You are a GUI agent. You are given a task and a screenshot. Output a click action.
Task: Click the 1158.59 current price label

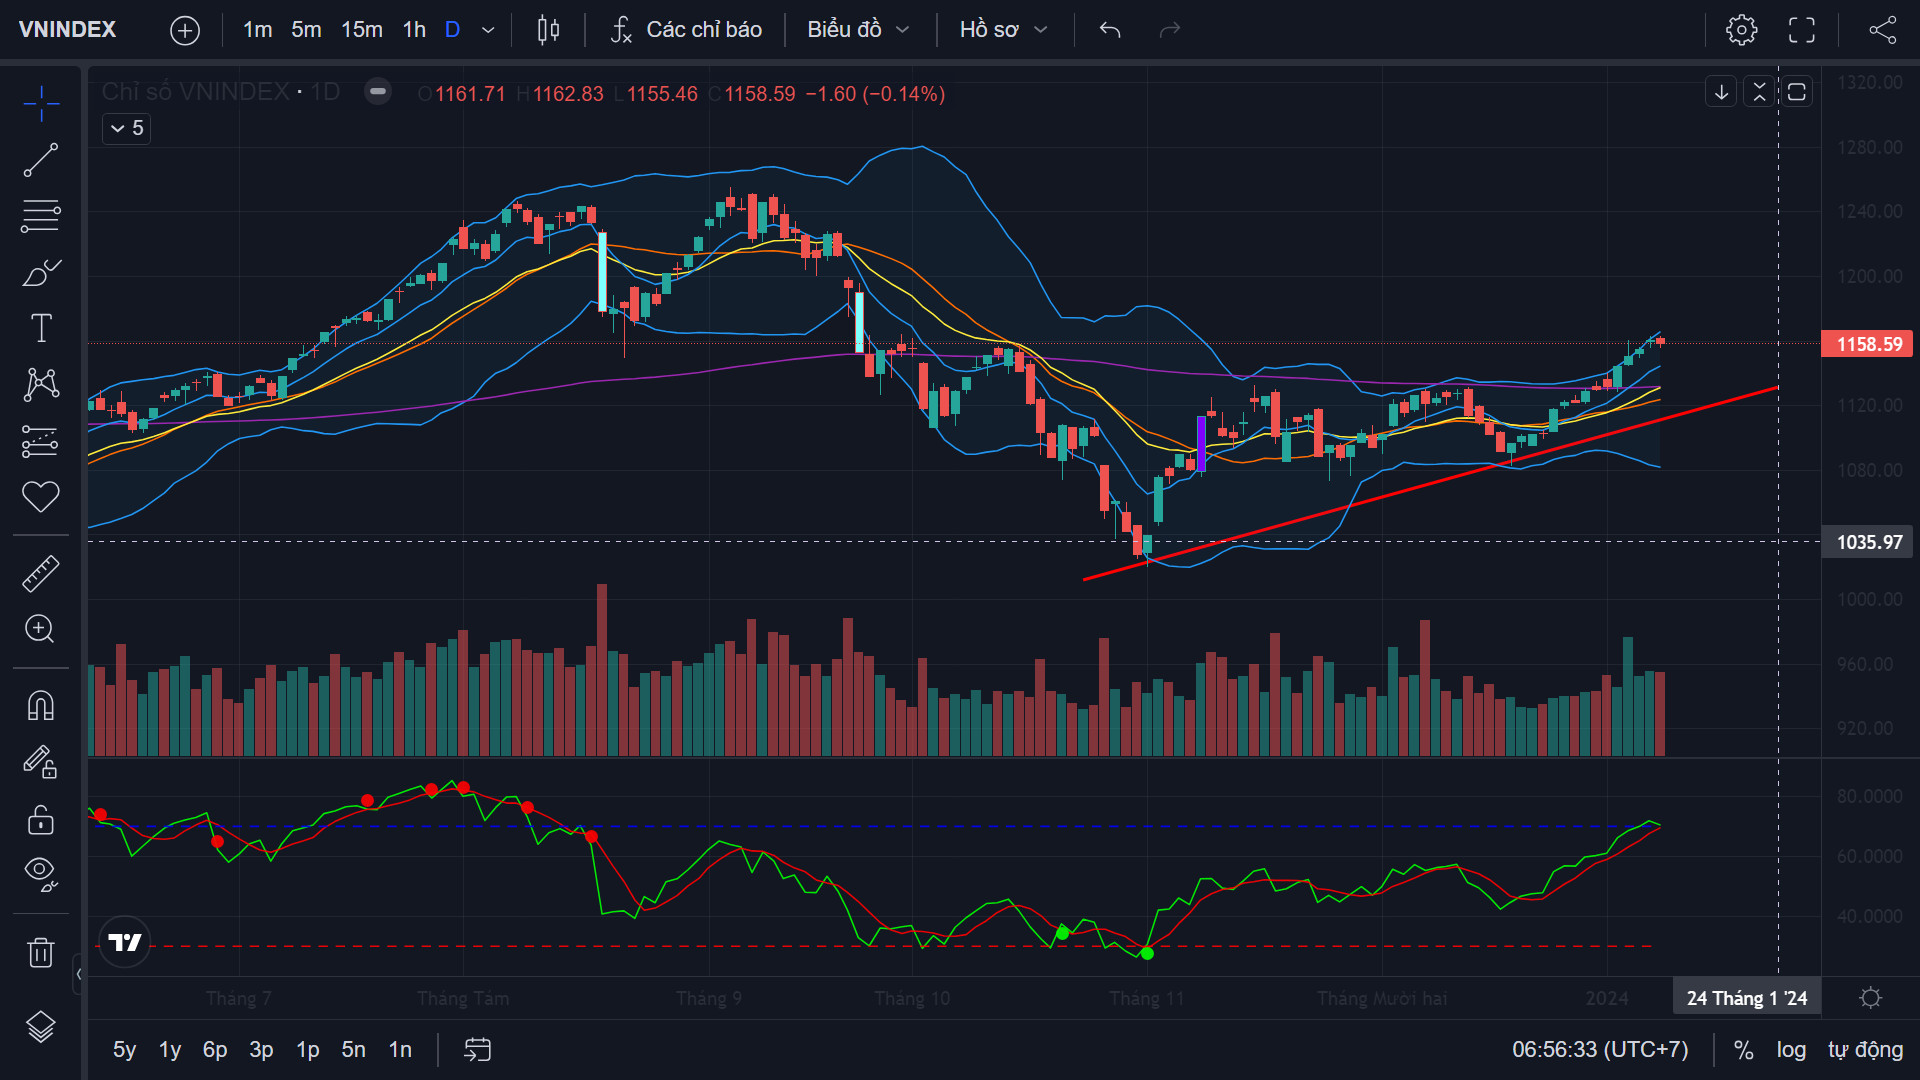click(x=1867, y=344)
